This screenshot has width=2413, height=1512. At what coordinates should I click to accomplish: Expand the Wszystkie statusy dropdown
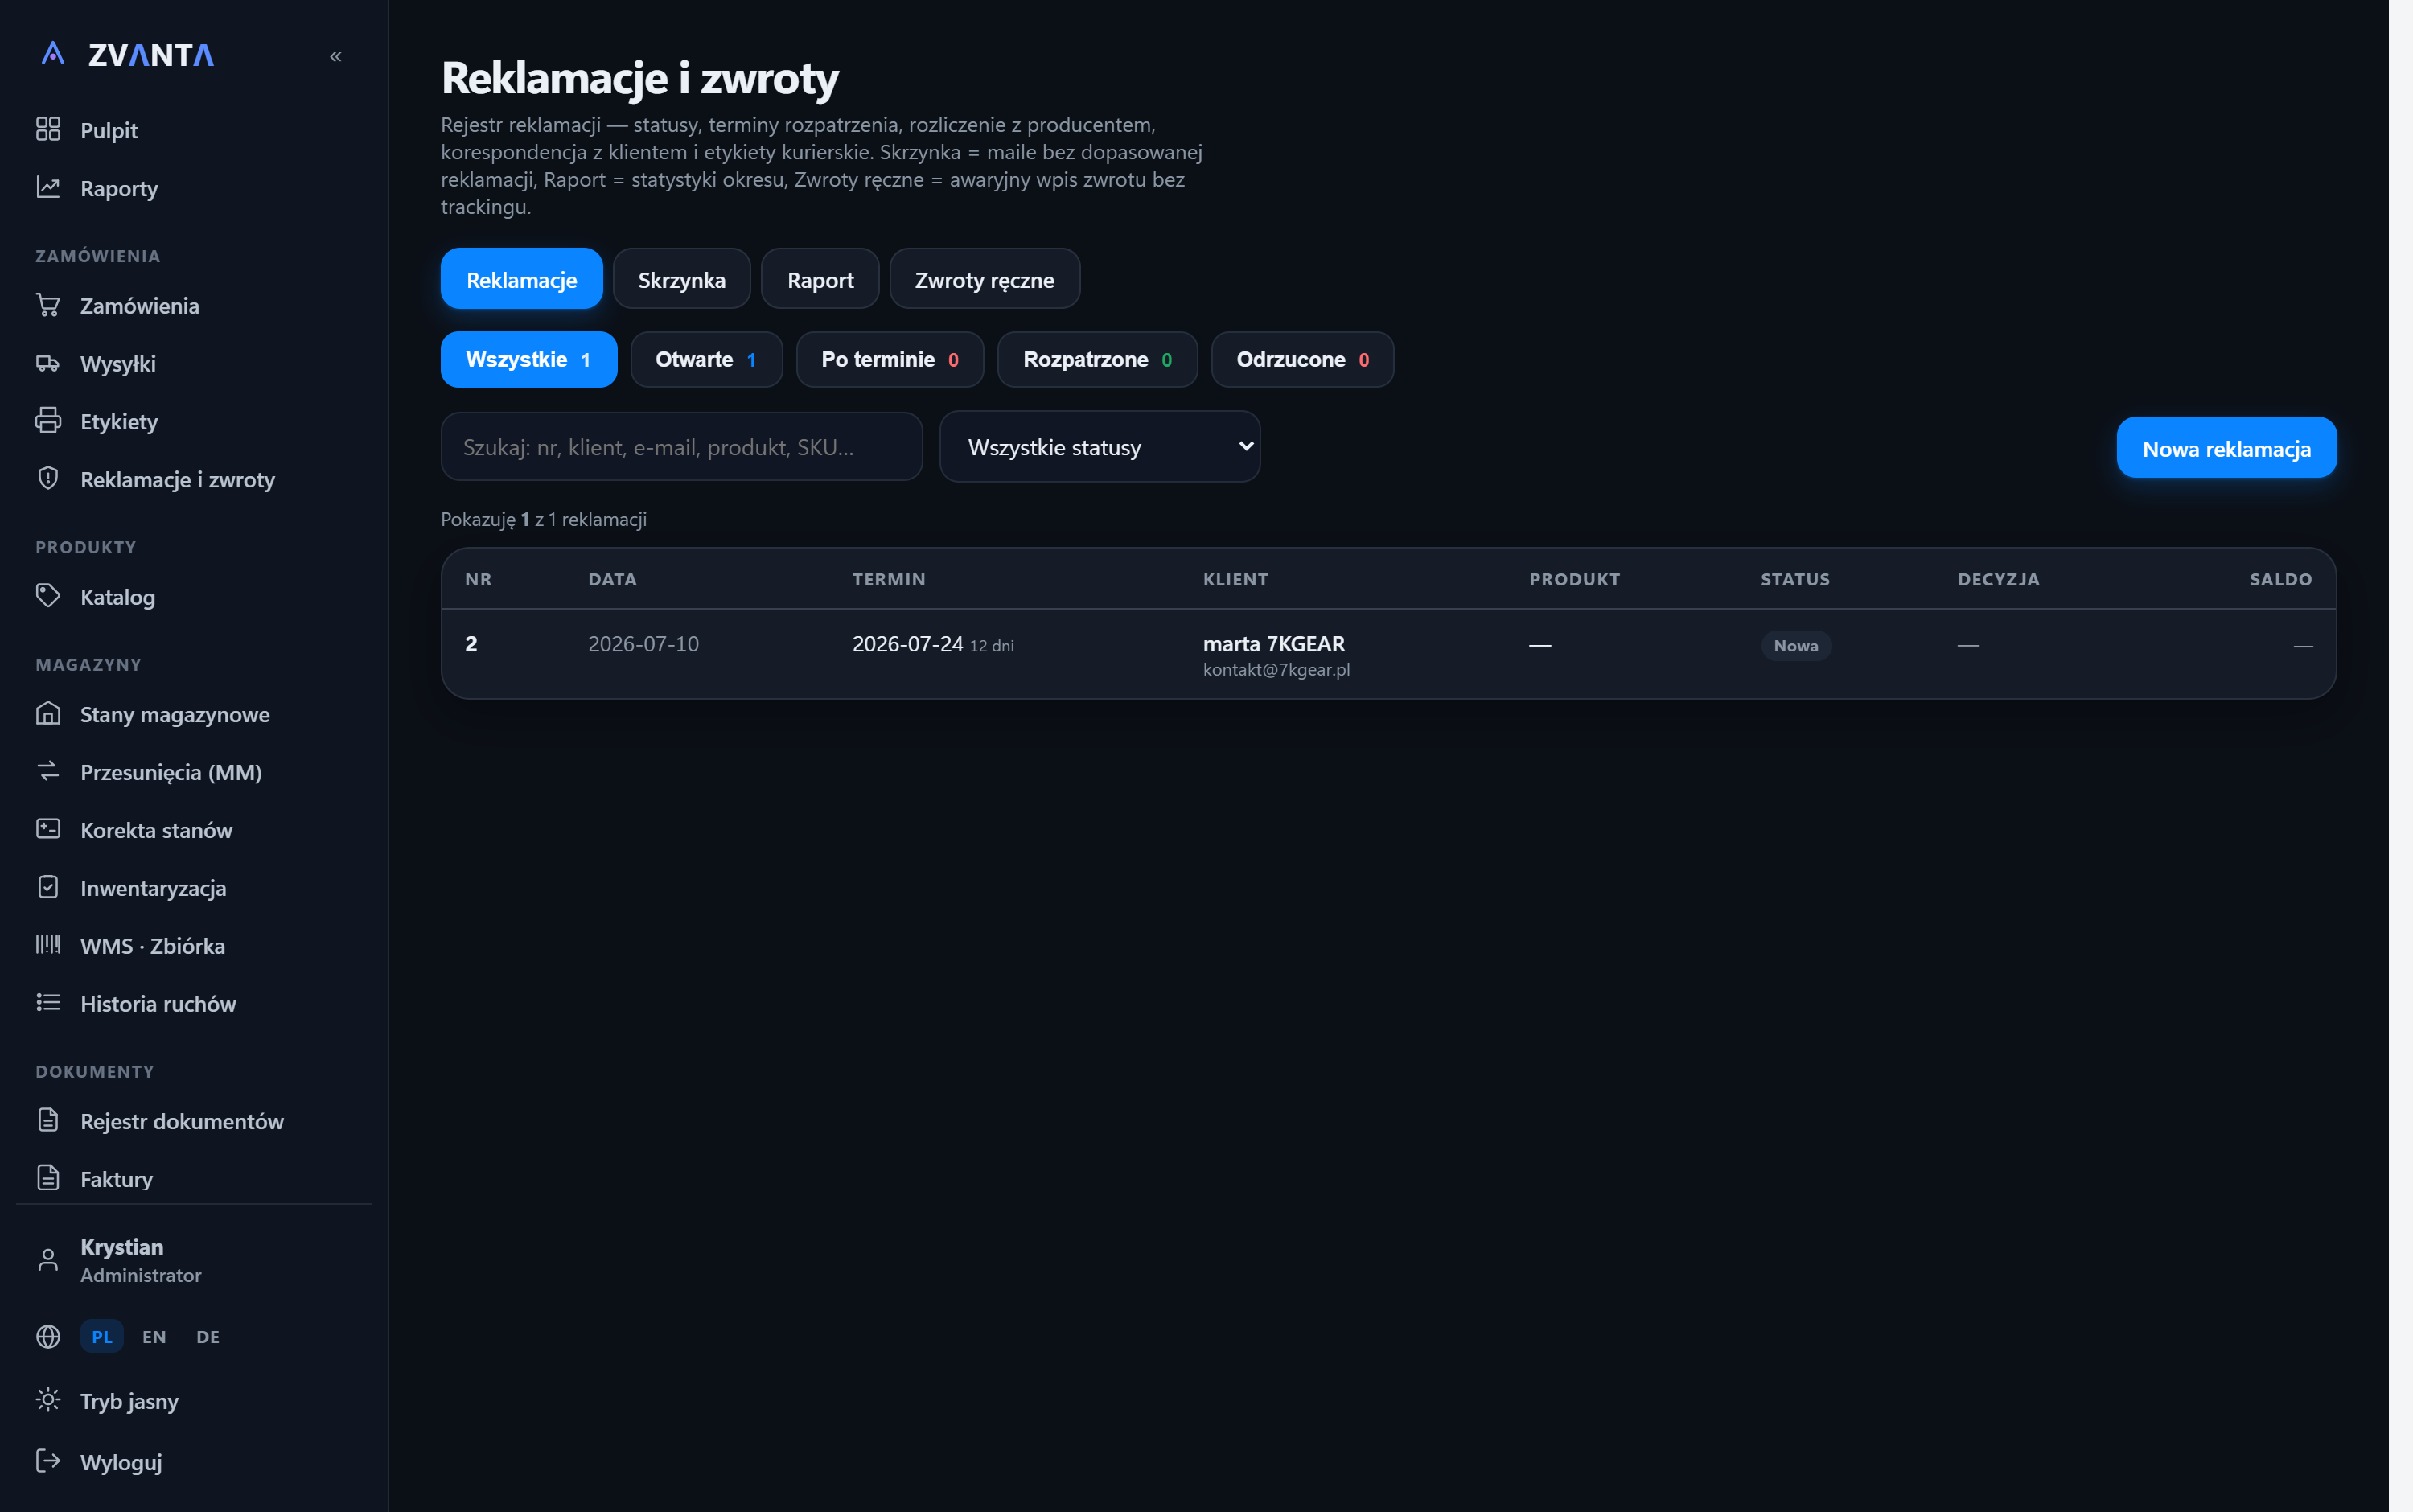[1100, 447]
